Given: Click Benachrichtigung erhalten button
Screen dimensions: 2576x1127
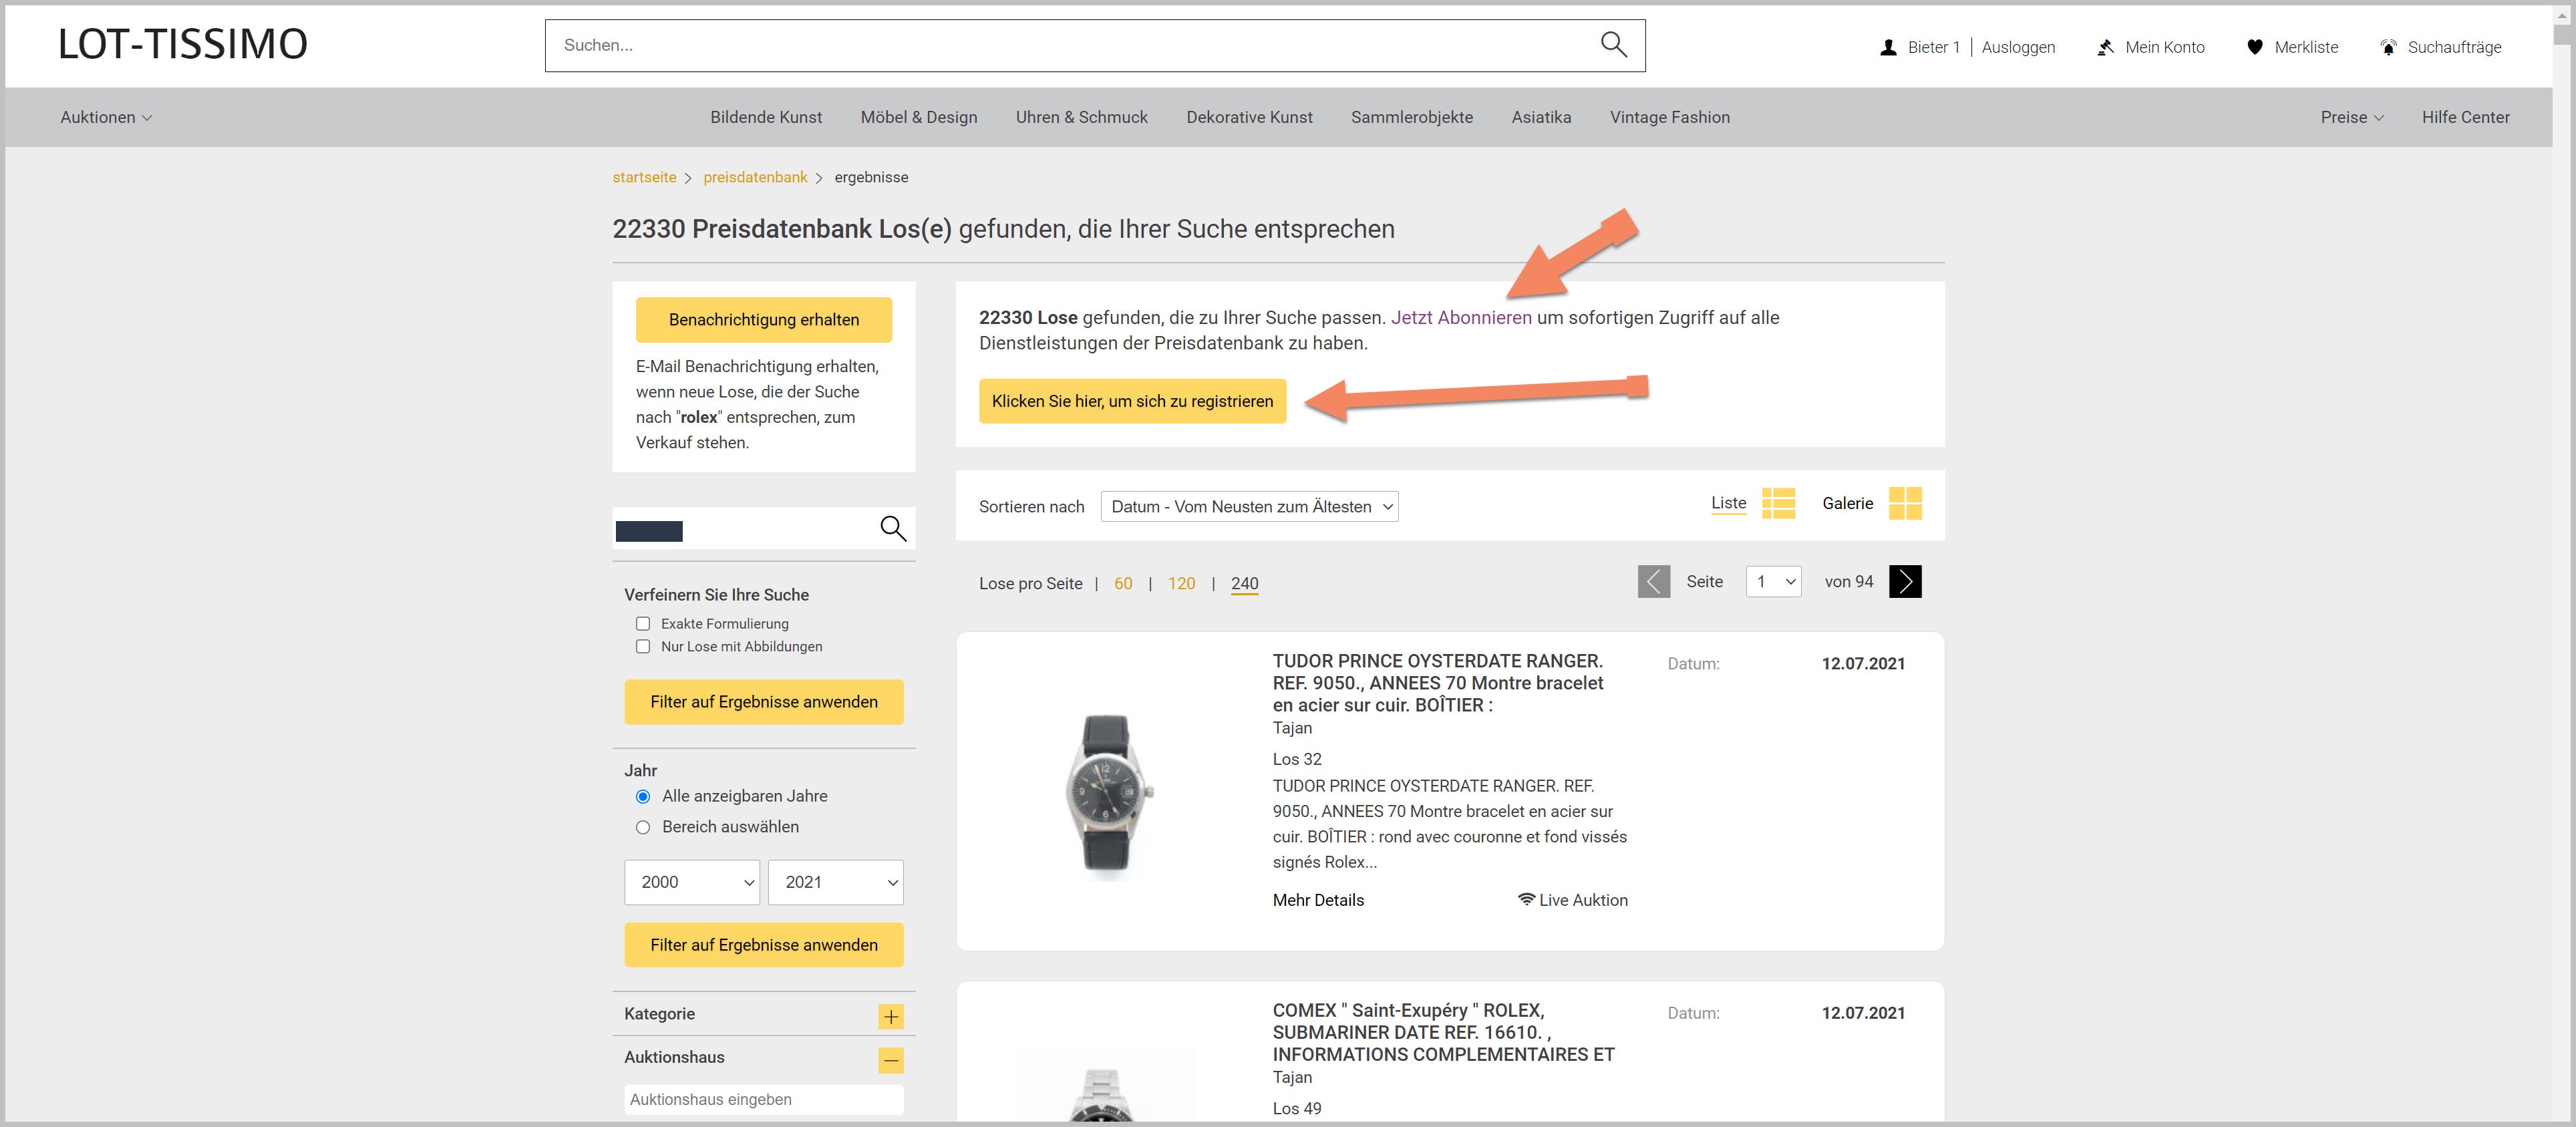Looking at the screenshot, I should click(764, 320).
